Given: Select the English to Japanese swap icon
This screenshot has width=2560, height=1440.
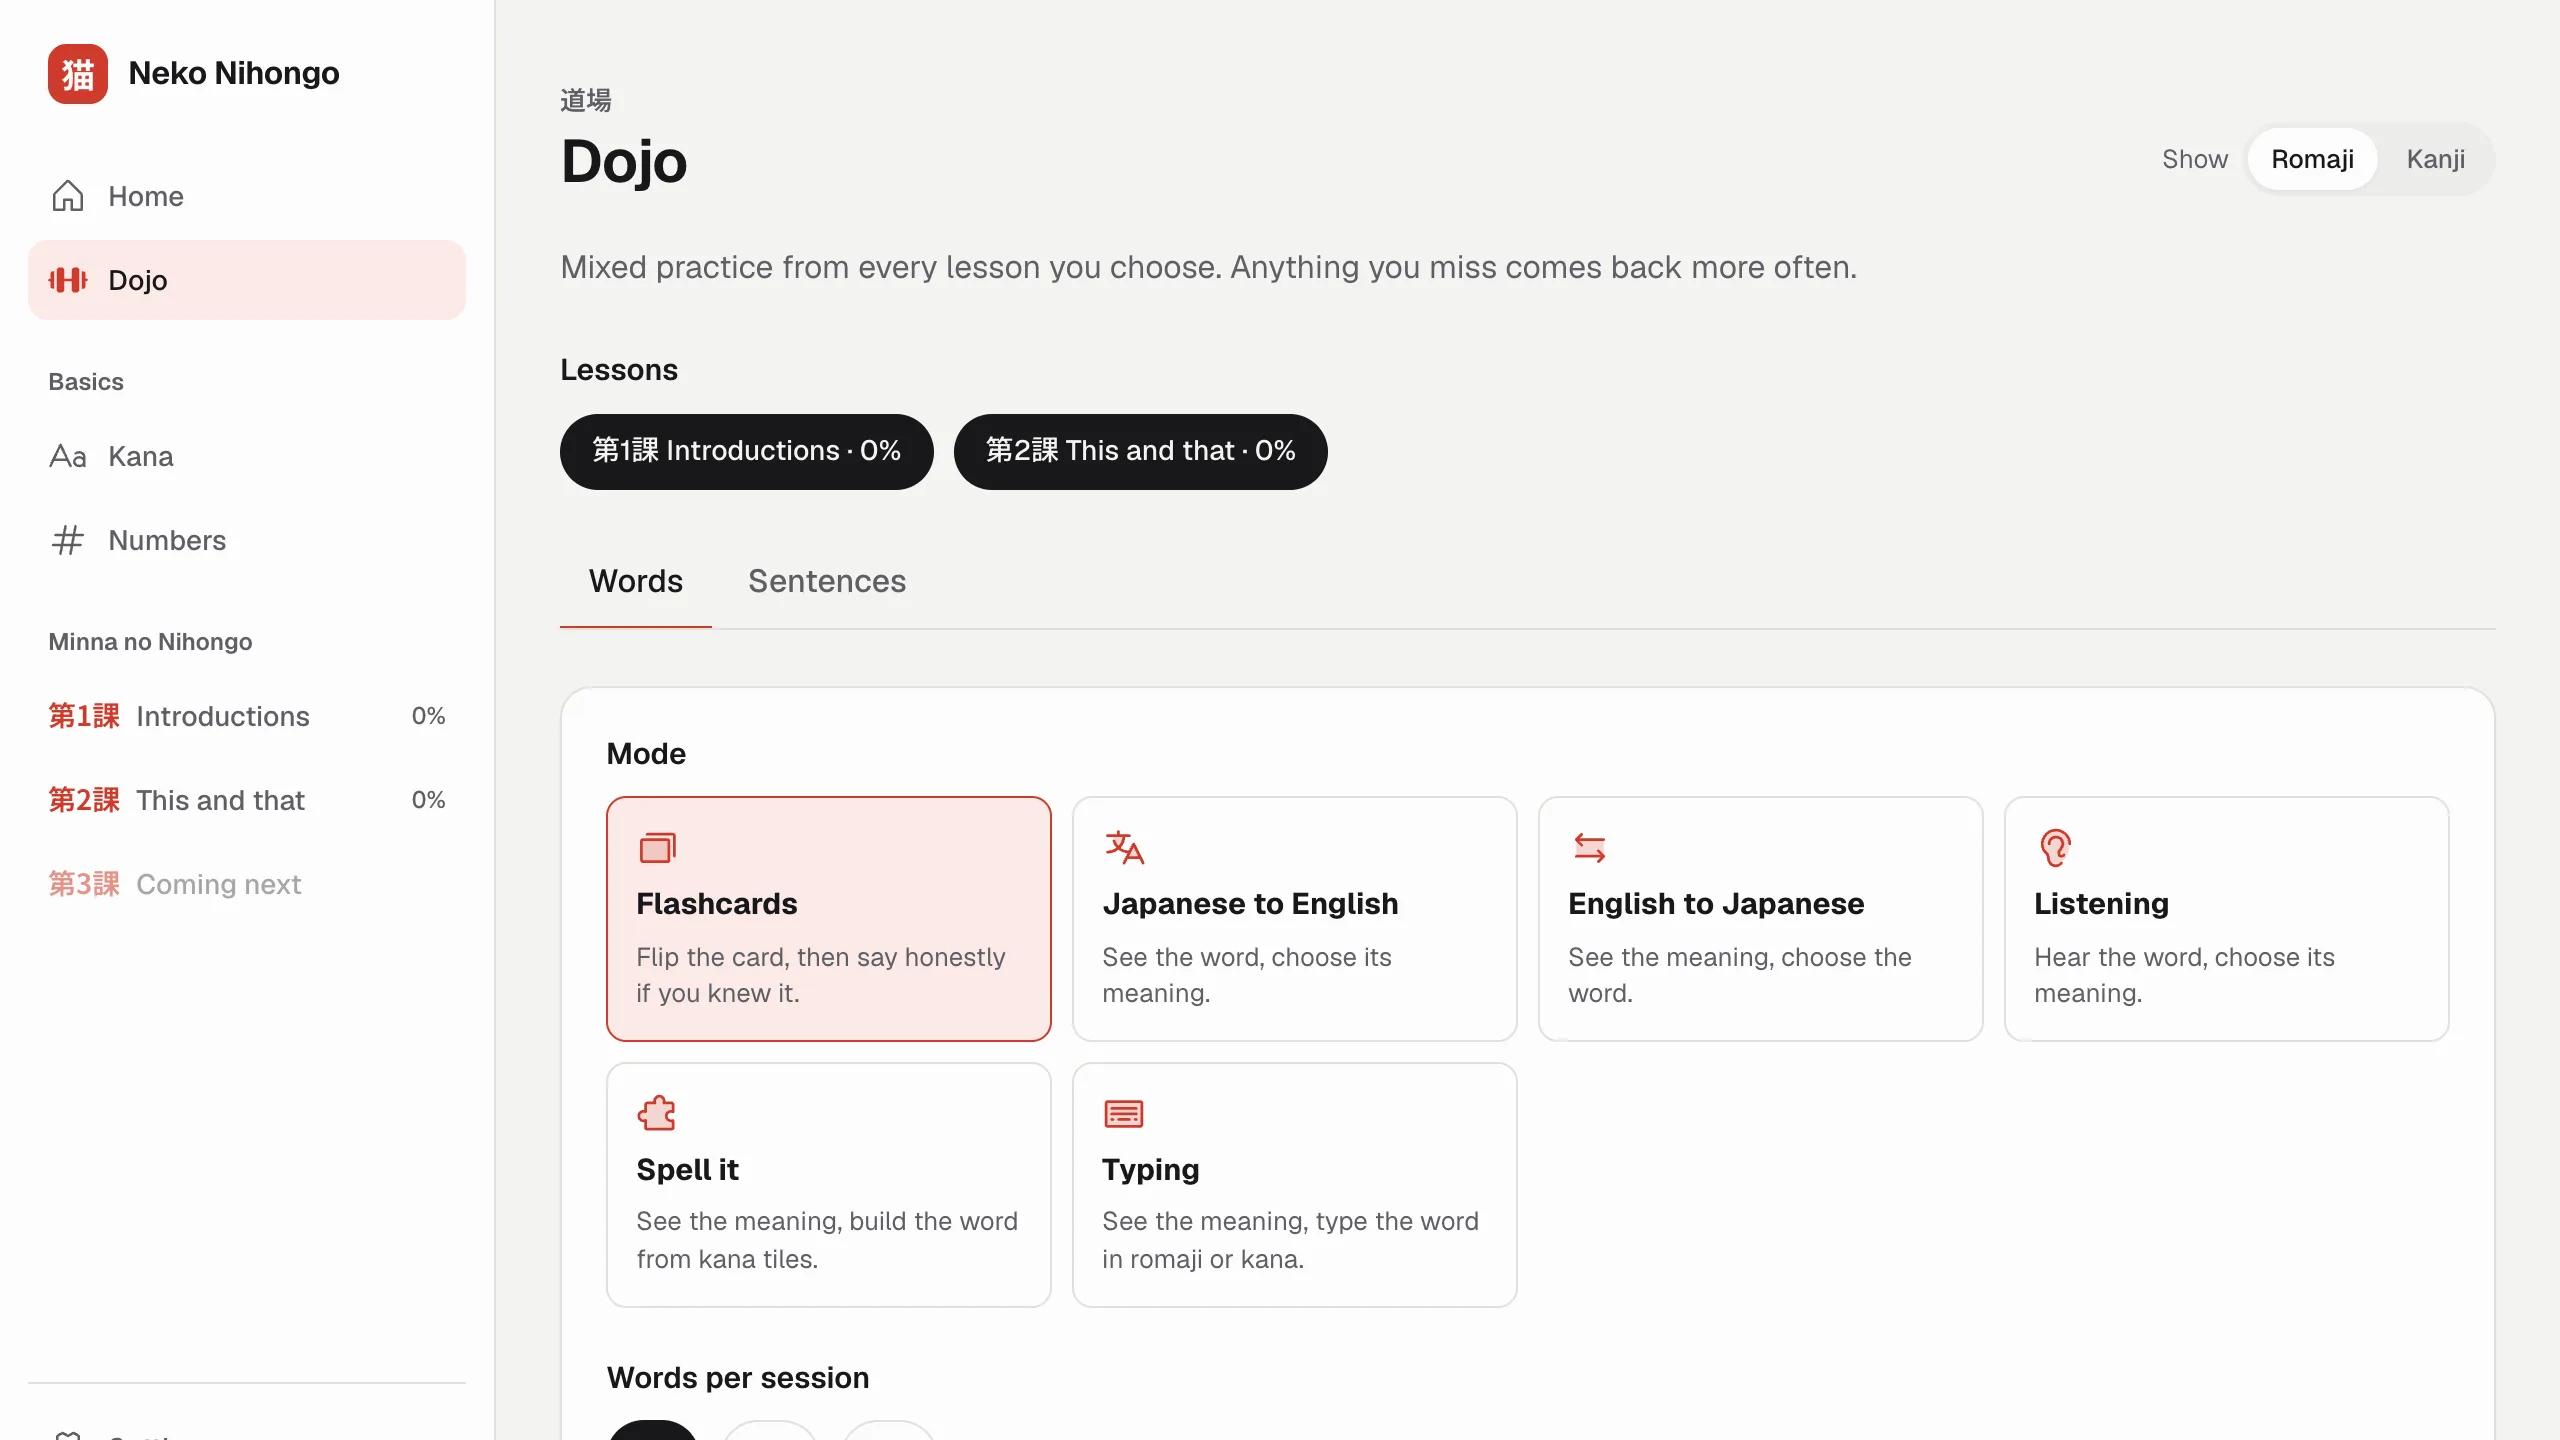Looking at the screenshot, I should (1590, 848).
